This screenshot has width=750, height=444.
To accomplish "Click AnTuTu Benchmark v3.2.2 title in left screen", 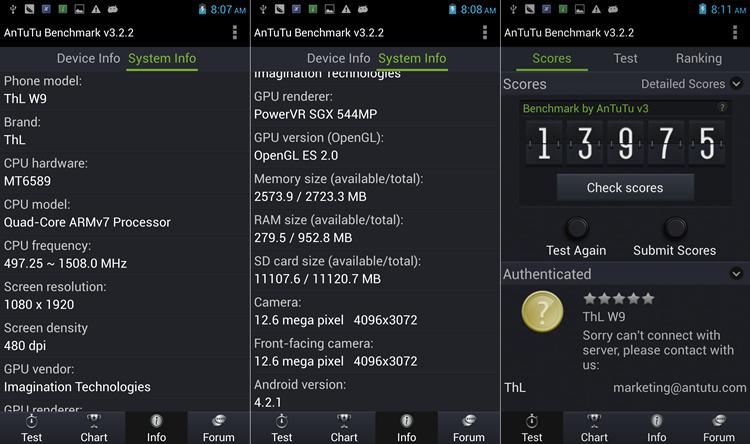I will (x=69, y=33).
